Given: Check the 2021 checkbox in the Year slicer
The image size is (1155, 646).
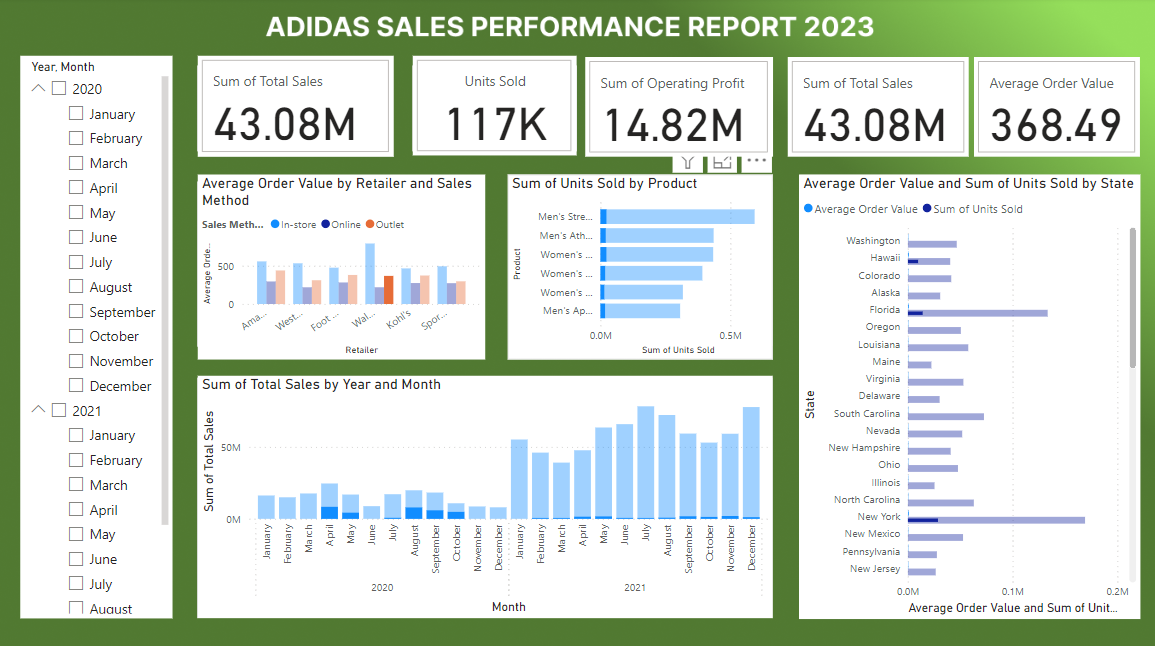Looking at the screenshot, I should coord(60,410).
